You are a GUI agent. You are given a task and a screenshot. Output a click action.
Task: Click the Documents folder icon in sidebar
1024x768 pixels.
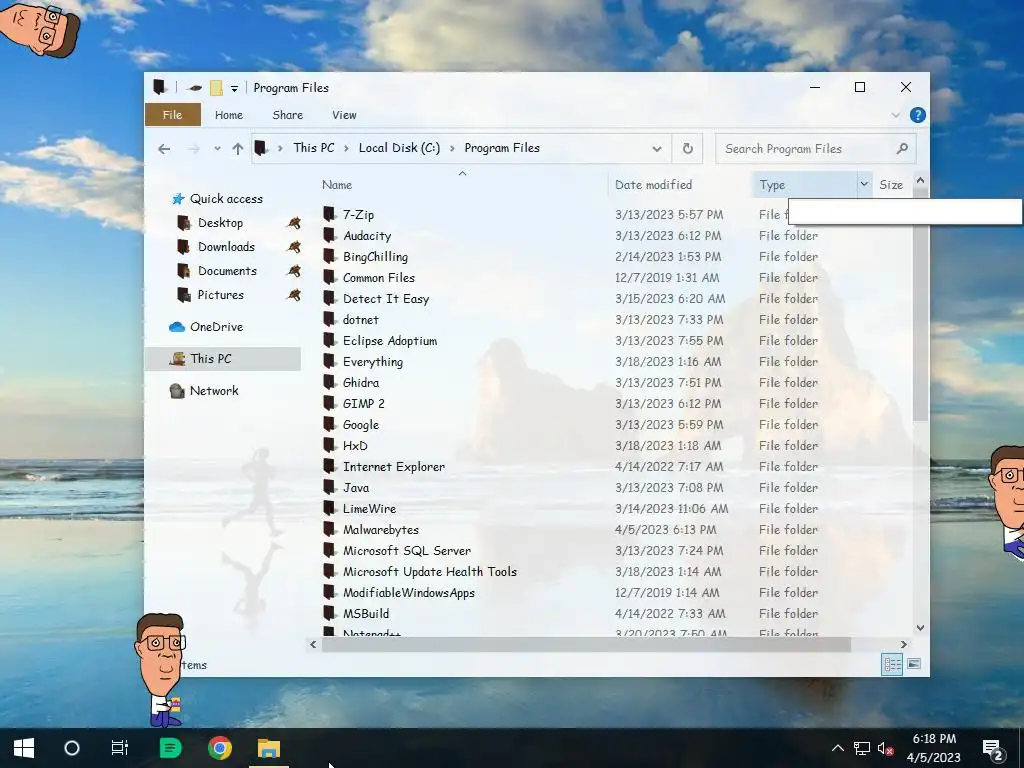click(x=184, y=270)
